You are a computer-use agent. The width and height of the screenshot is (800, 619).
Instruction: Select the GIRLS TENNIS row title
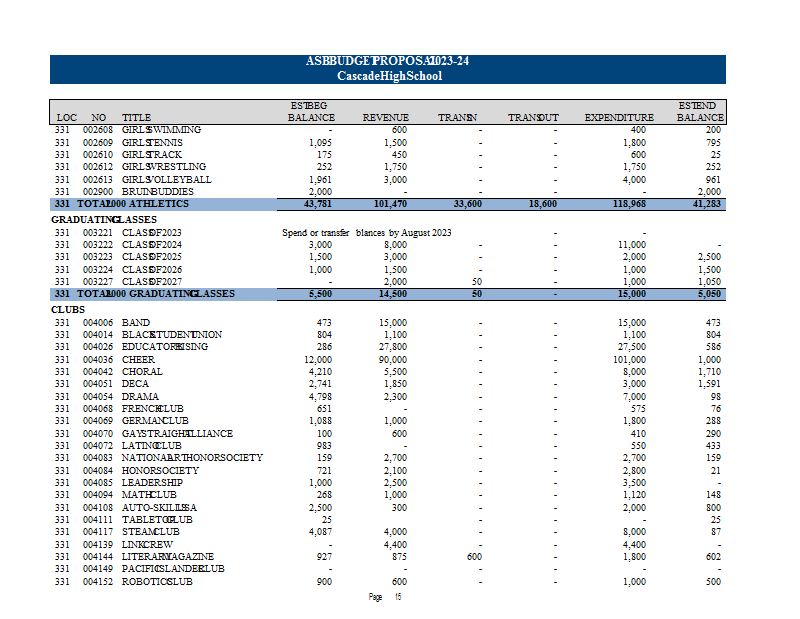[152, 143]
